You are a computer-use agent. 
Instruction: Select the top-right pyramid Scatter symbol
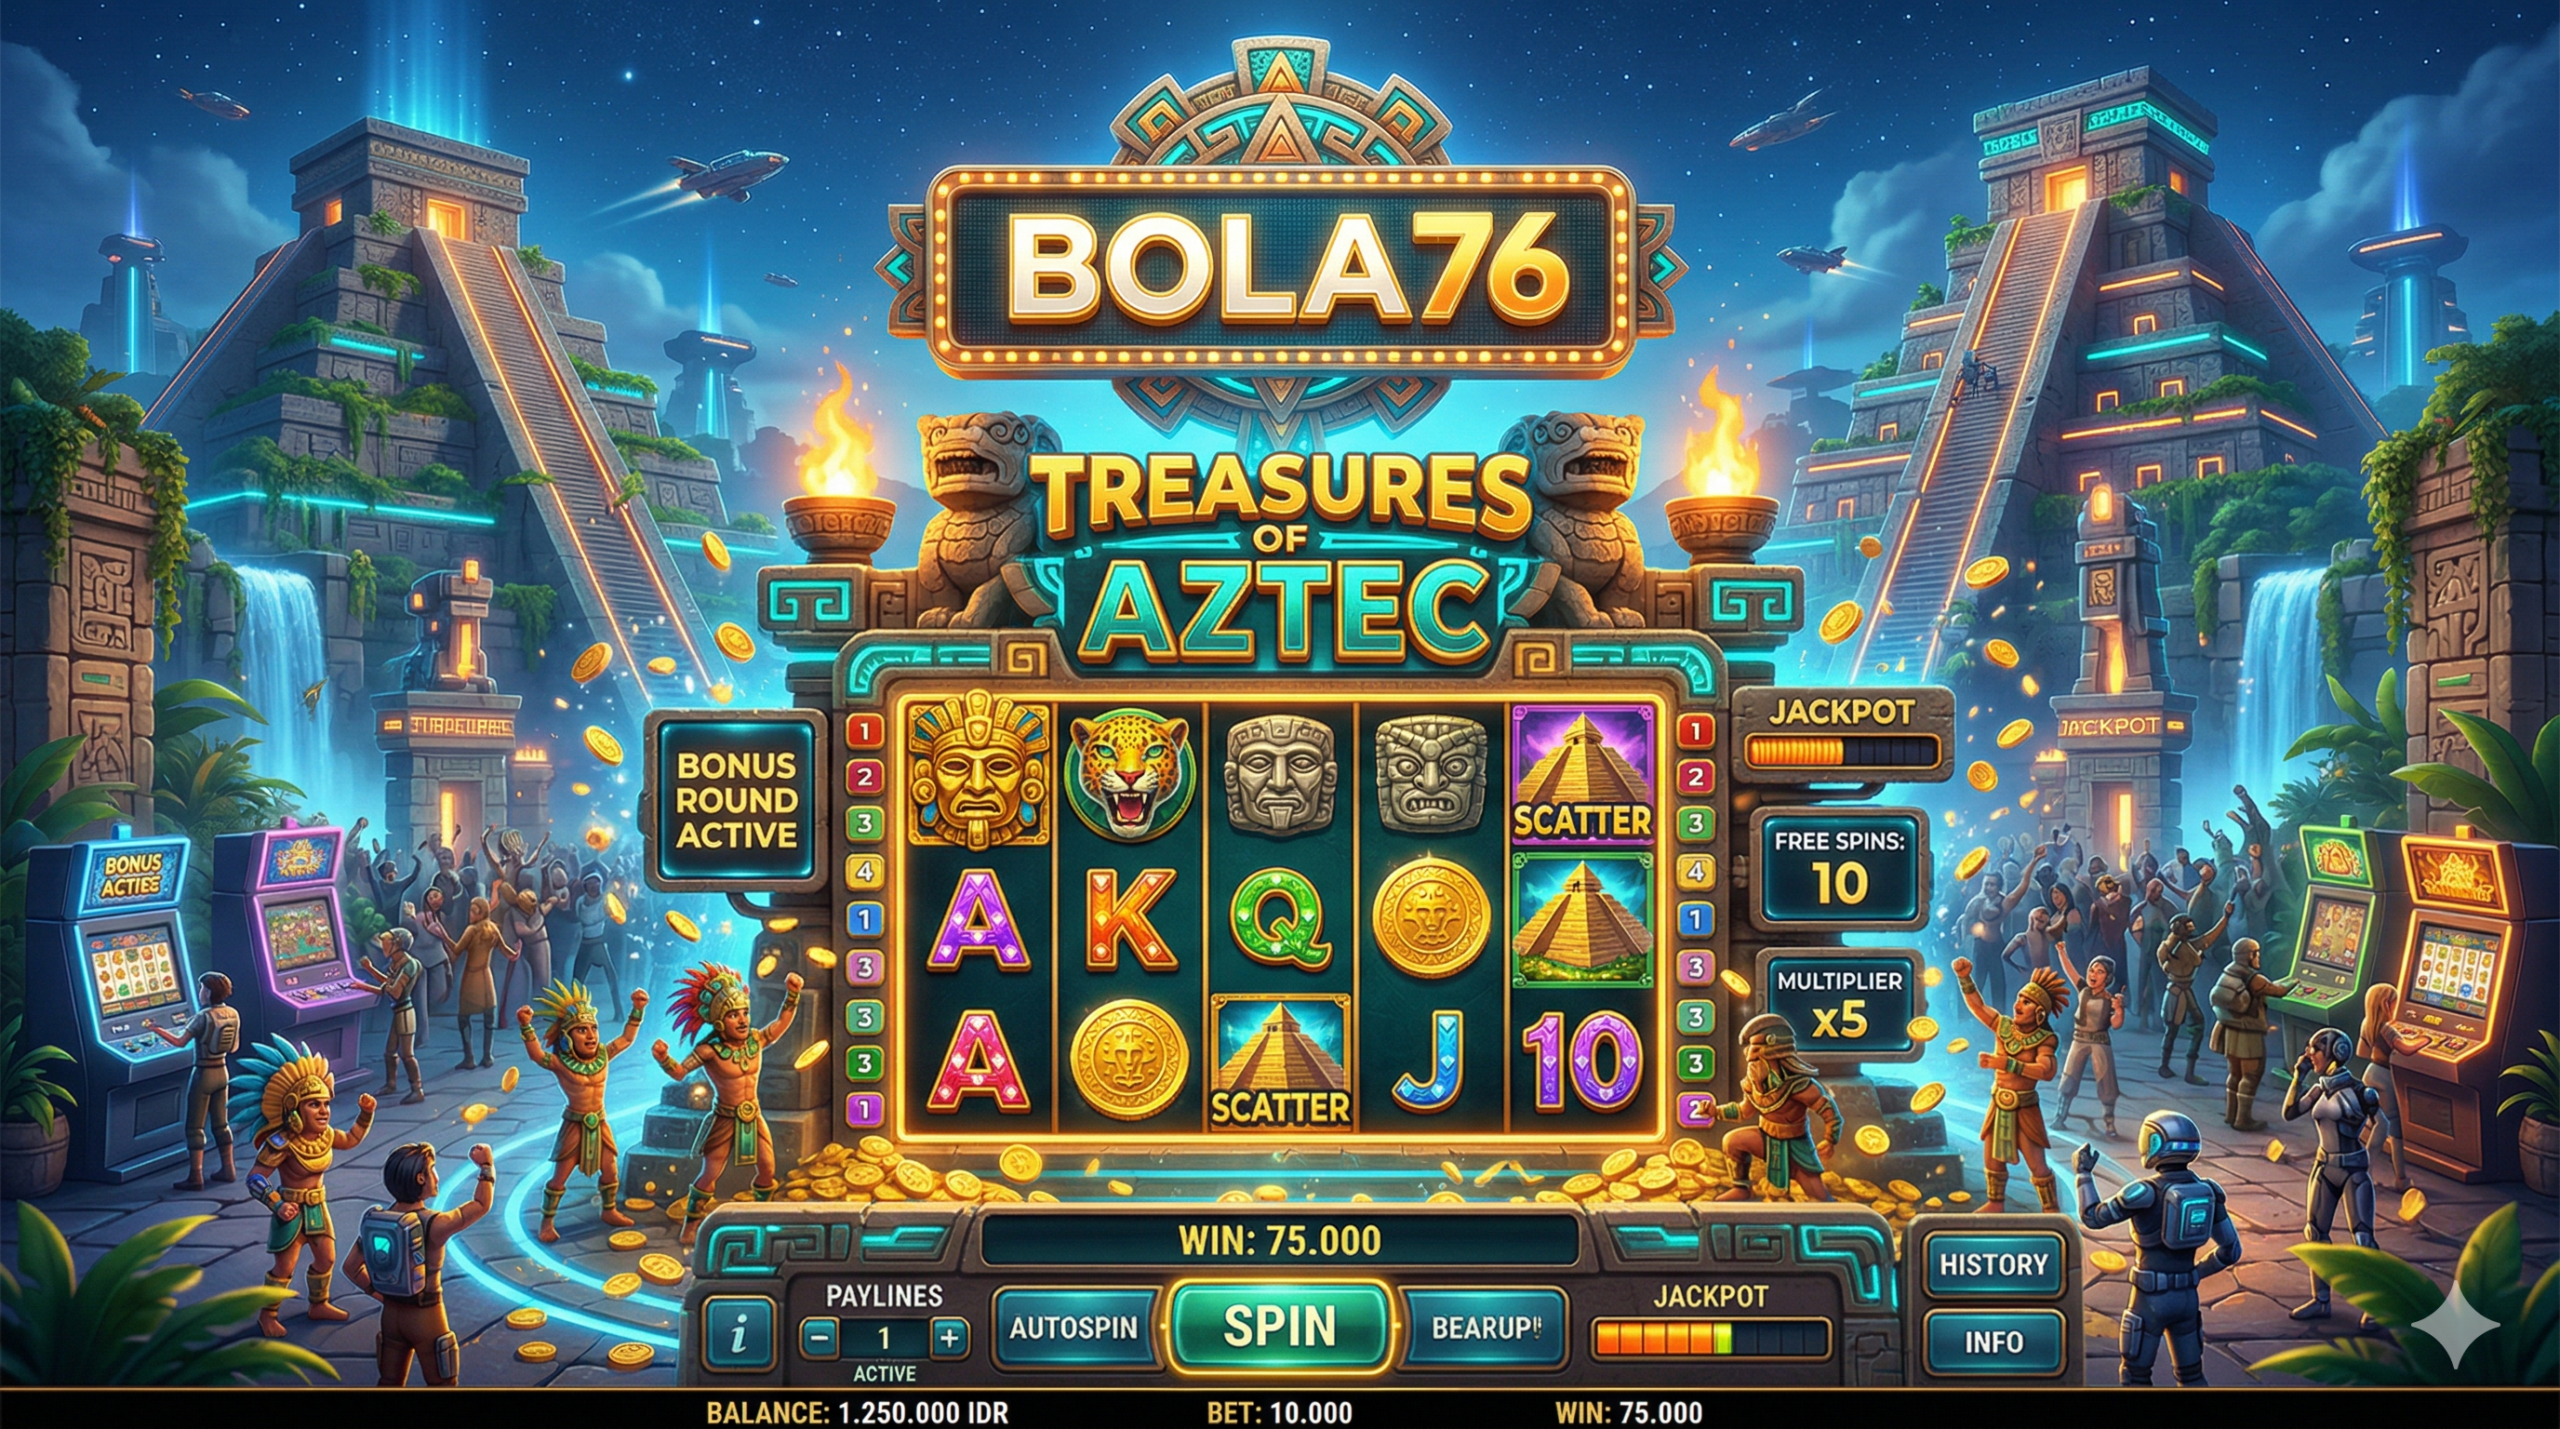pyautogui.click(x=1581, y=776)
